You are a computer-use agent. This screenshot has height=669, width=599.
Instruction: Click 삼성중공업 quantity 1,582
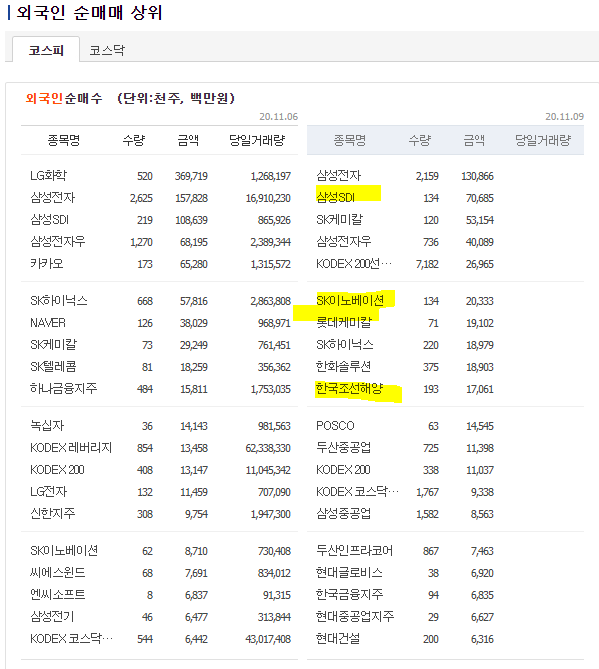coord(427,514)
